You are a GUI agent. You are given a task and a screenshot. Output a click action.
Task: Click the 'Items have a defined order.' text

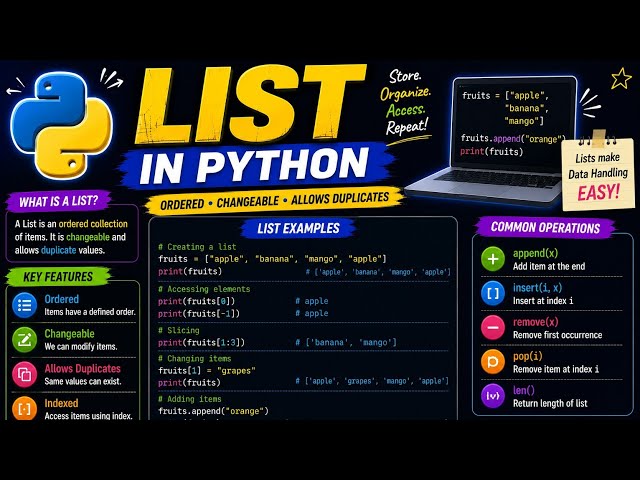click(90, 312)
